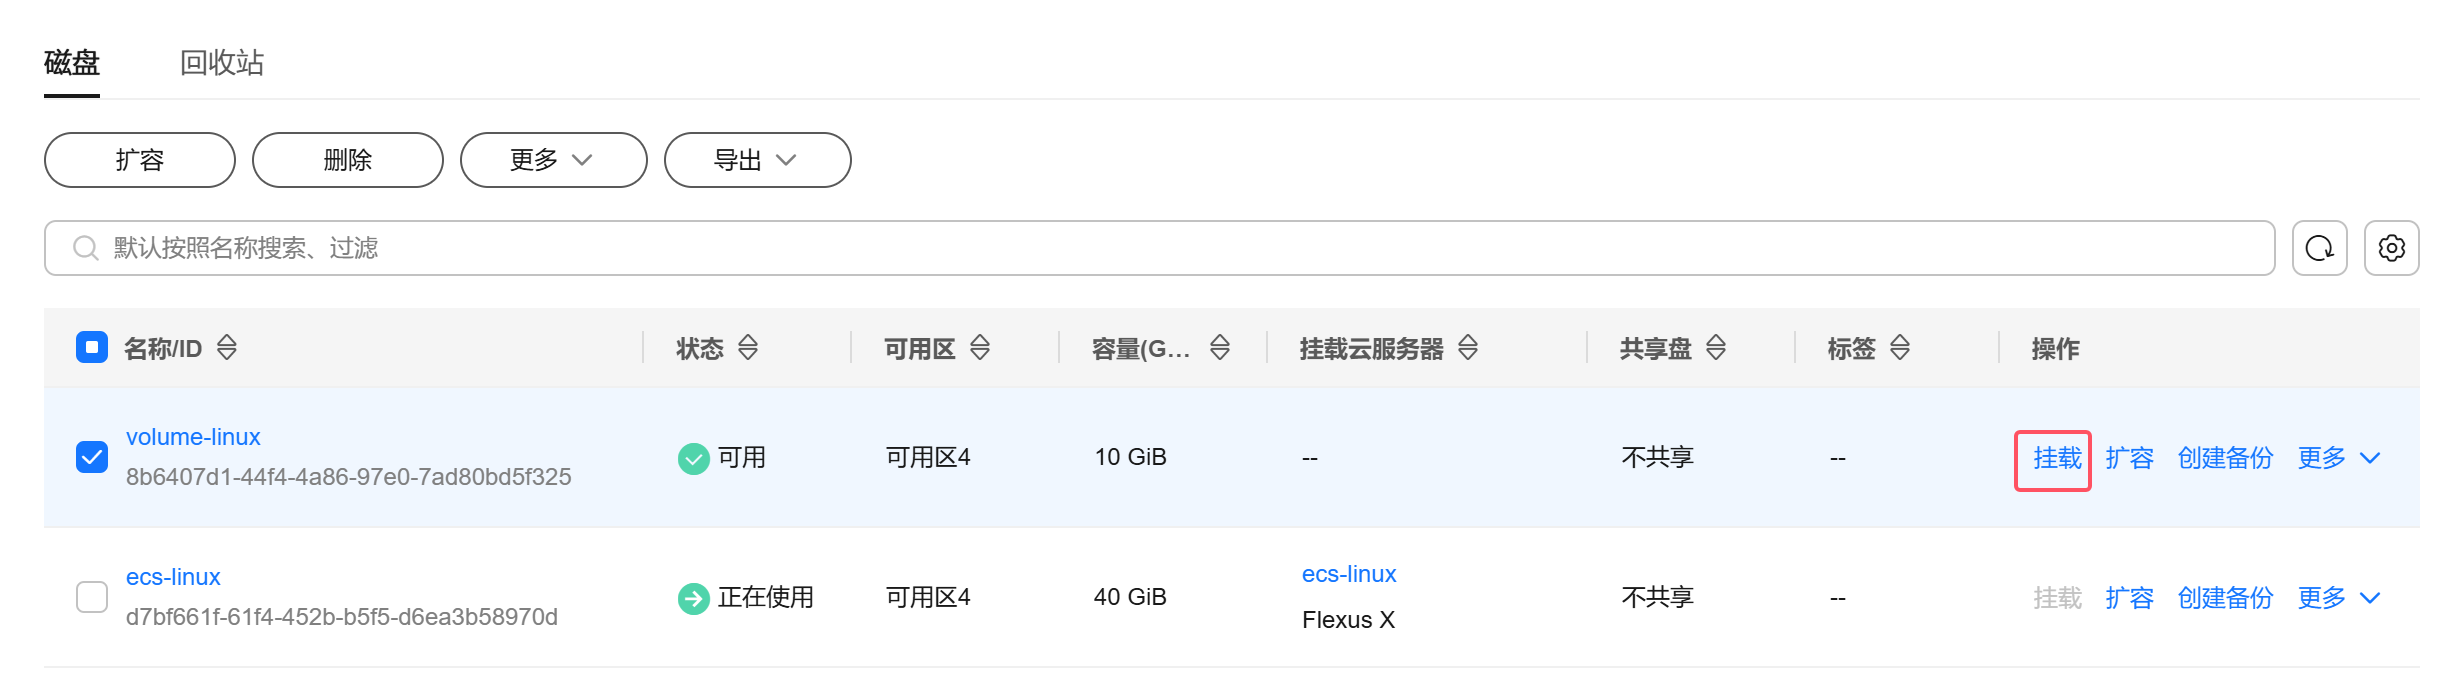
Task: Open table settings via the gear icon
Action: point(2391,248)
